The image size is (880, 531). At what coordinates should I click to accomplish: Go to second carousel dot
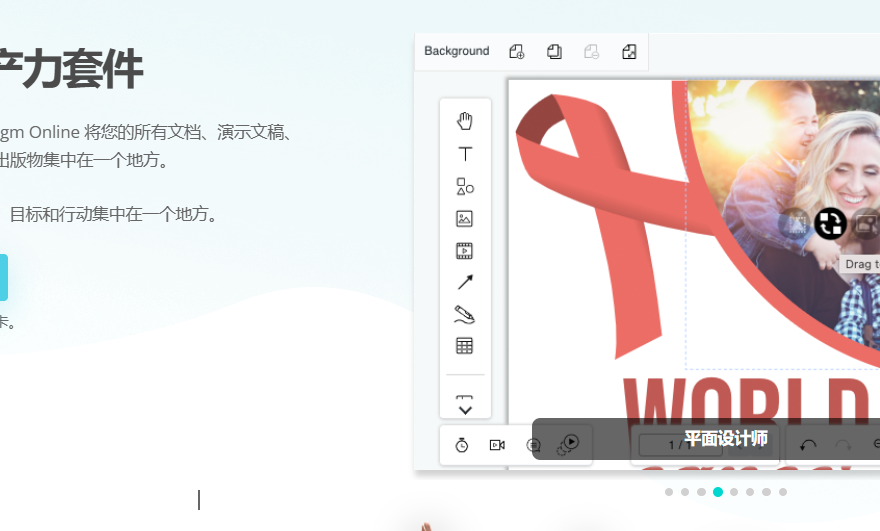(685, 492)
